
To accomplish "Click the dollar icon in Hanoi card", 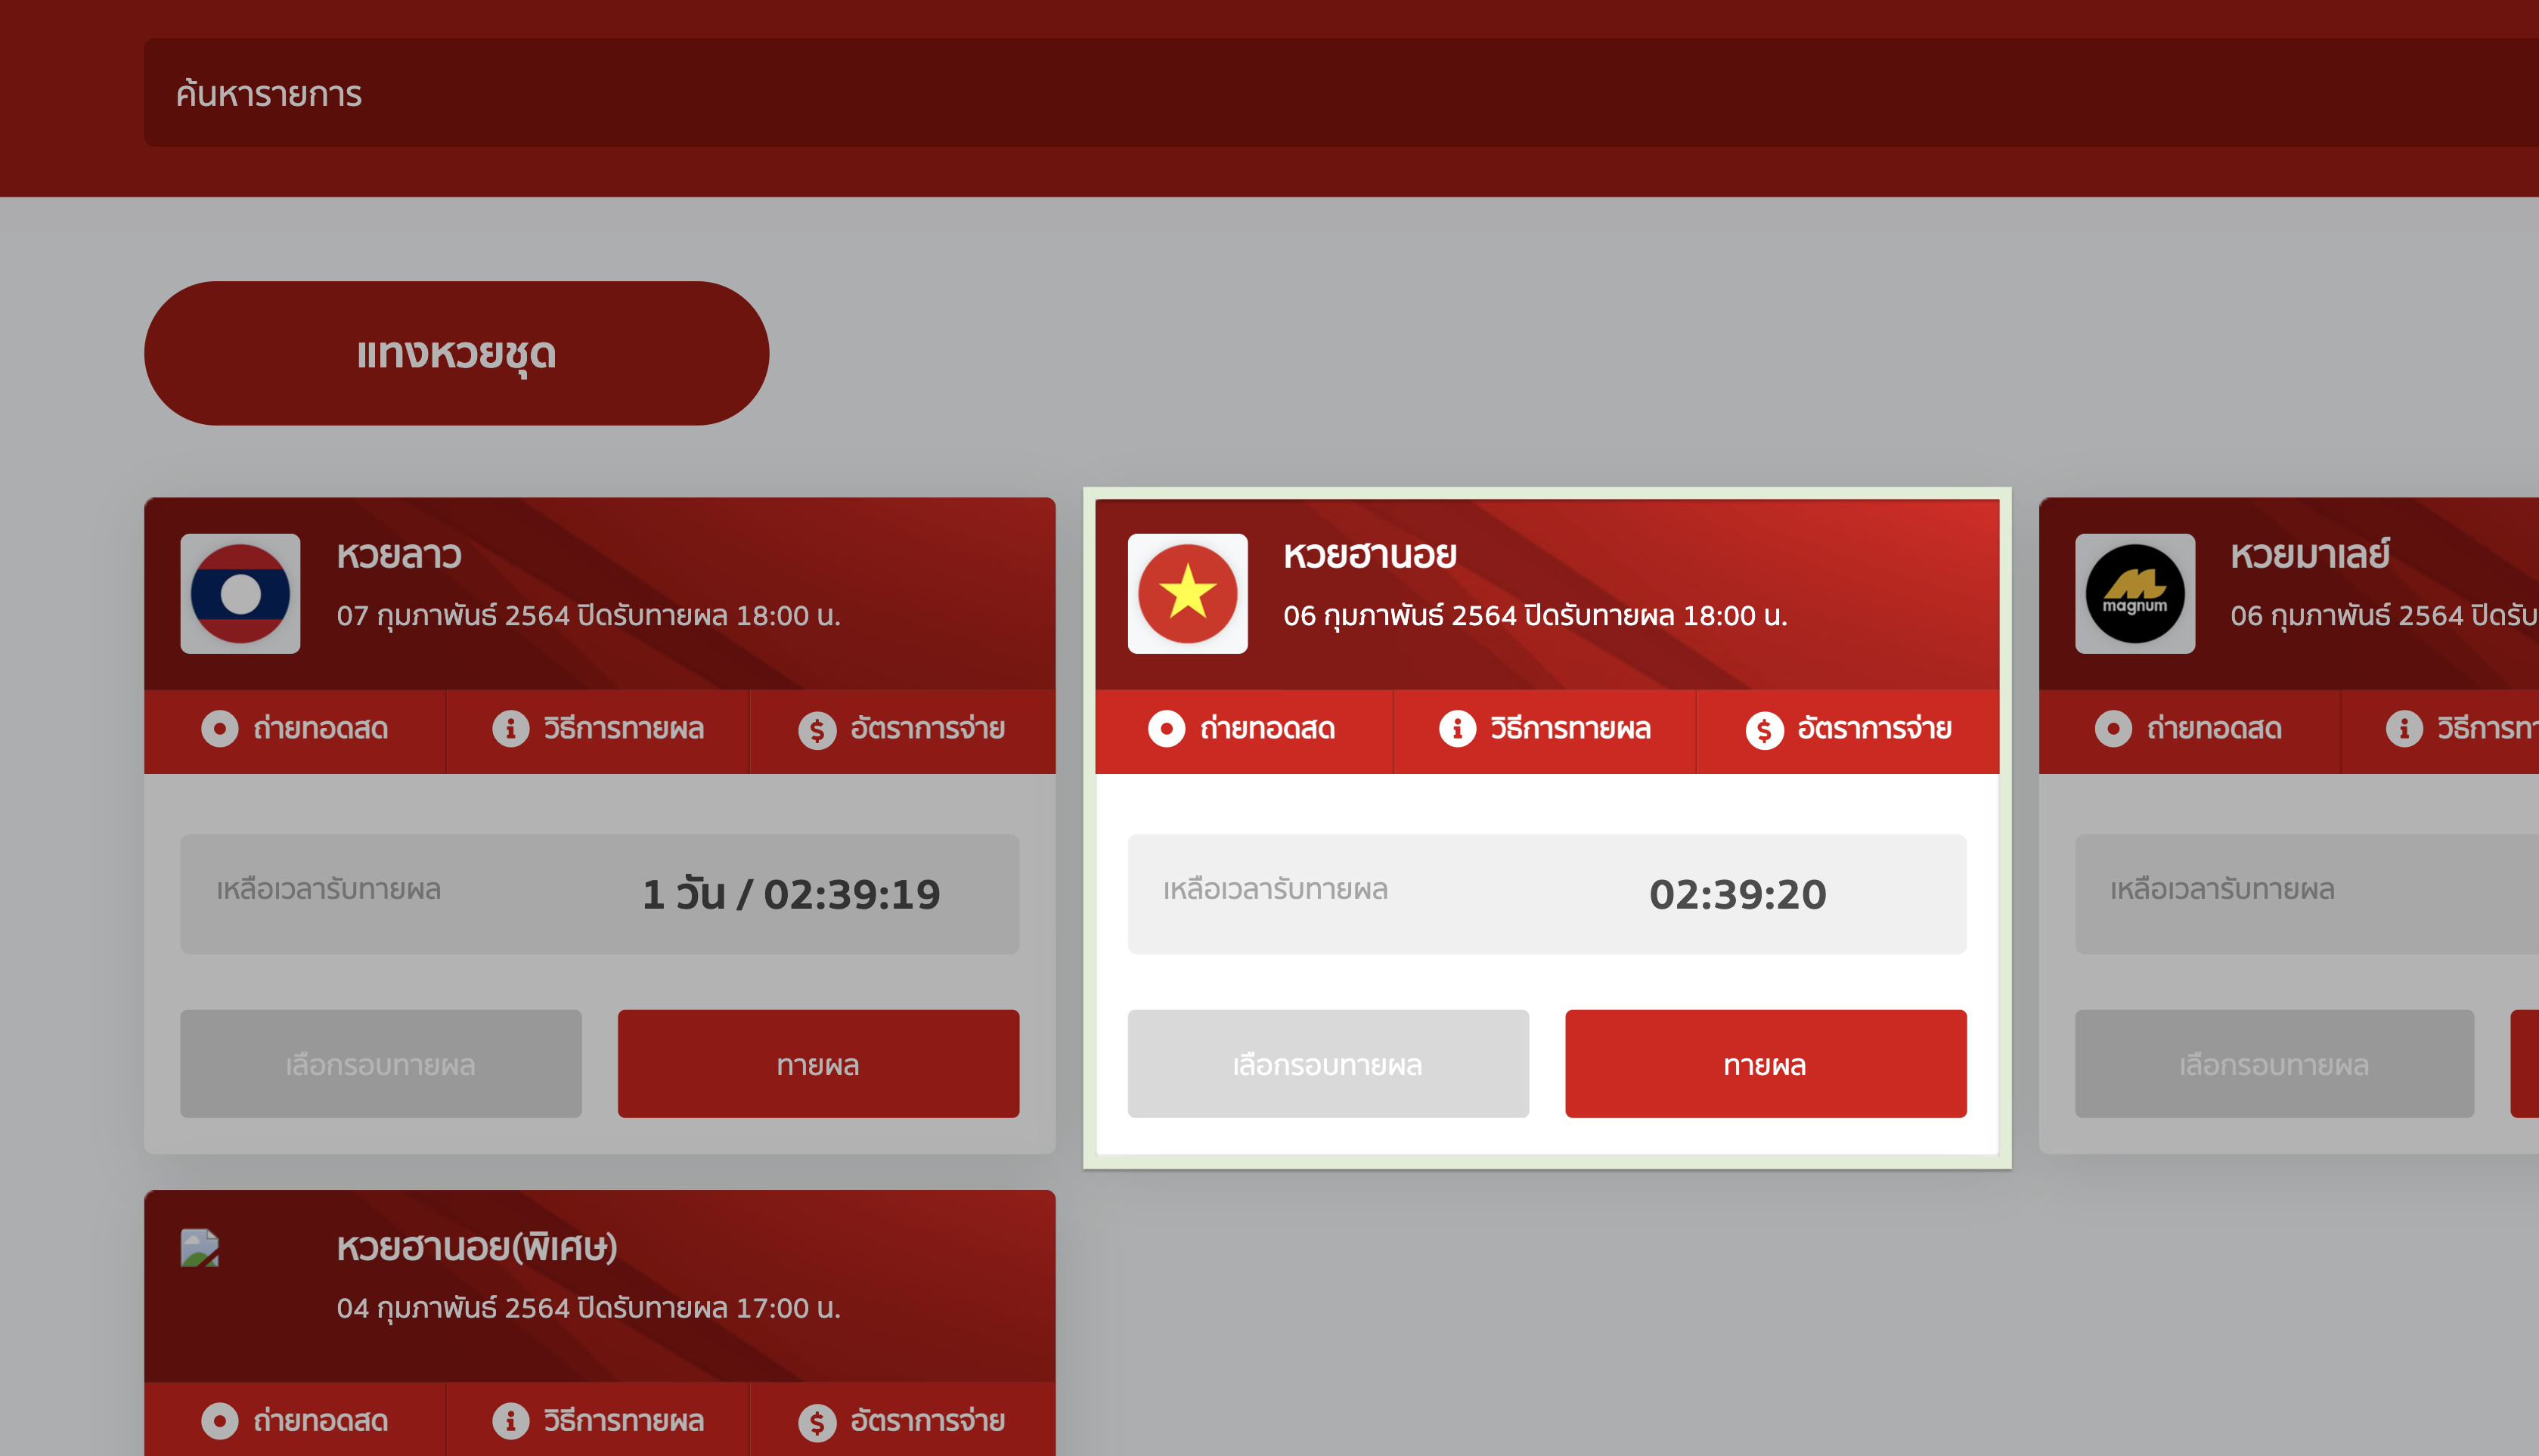I will [x=1764, y=731].
